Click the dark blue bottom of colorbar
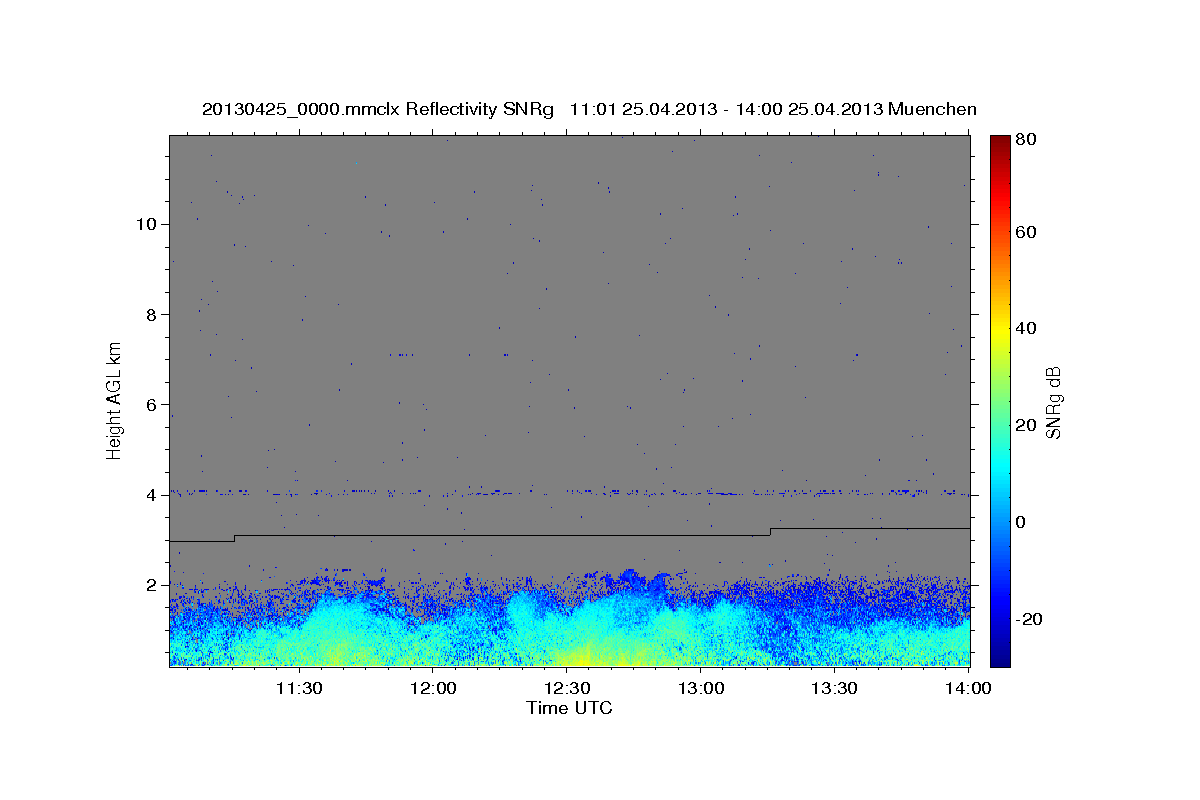The width and height of the screenshot is (1200, 800). pos(1000,656)
